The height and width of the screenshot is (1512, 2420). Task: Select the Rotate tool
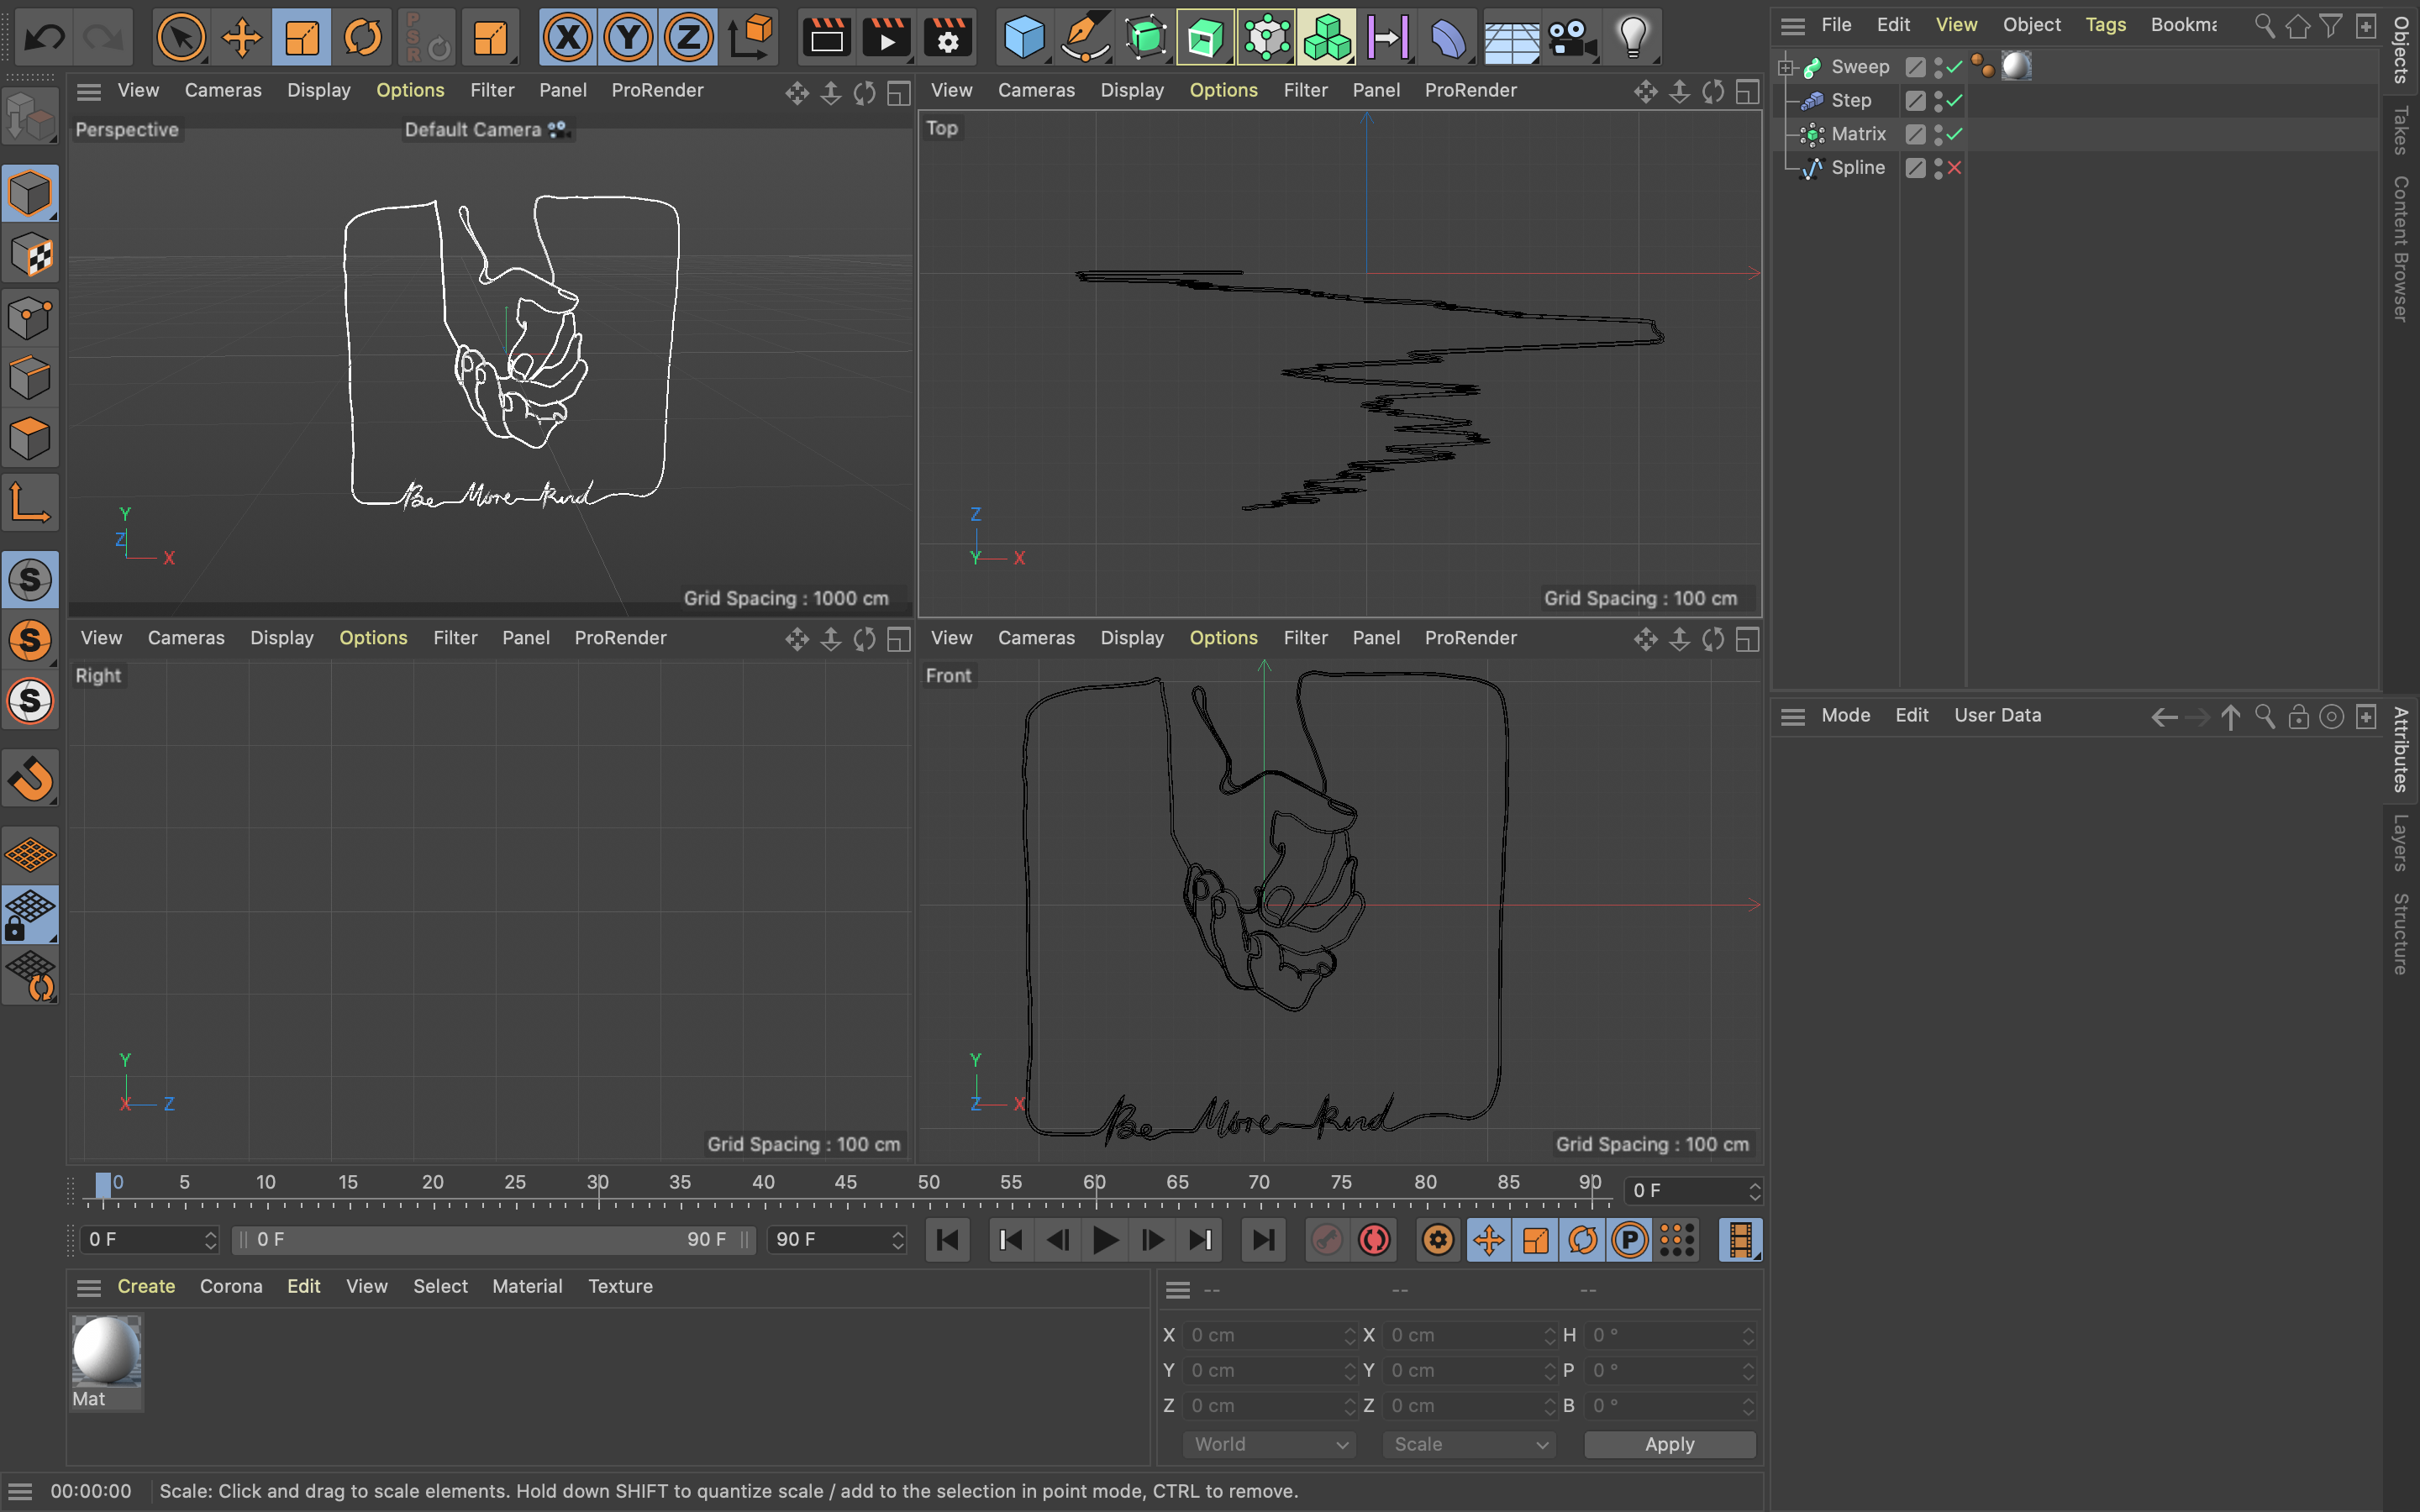[362, 39]
